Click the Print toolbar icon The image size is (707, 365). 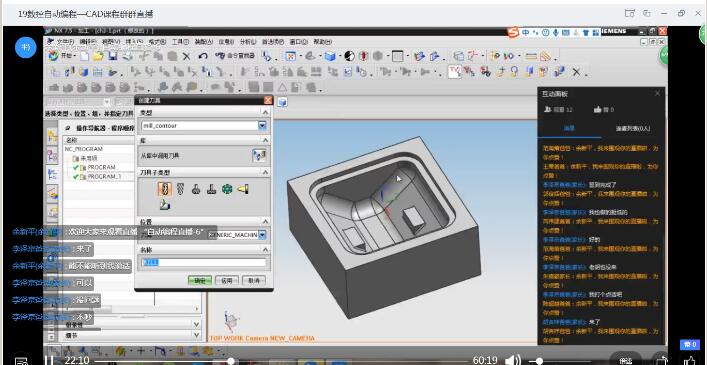pos(128,56)
